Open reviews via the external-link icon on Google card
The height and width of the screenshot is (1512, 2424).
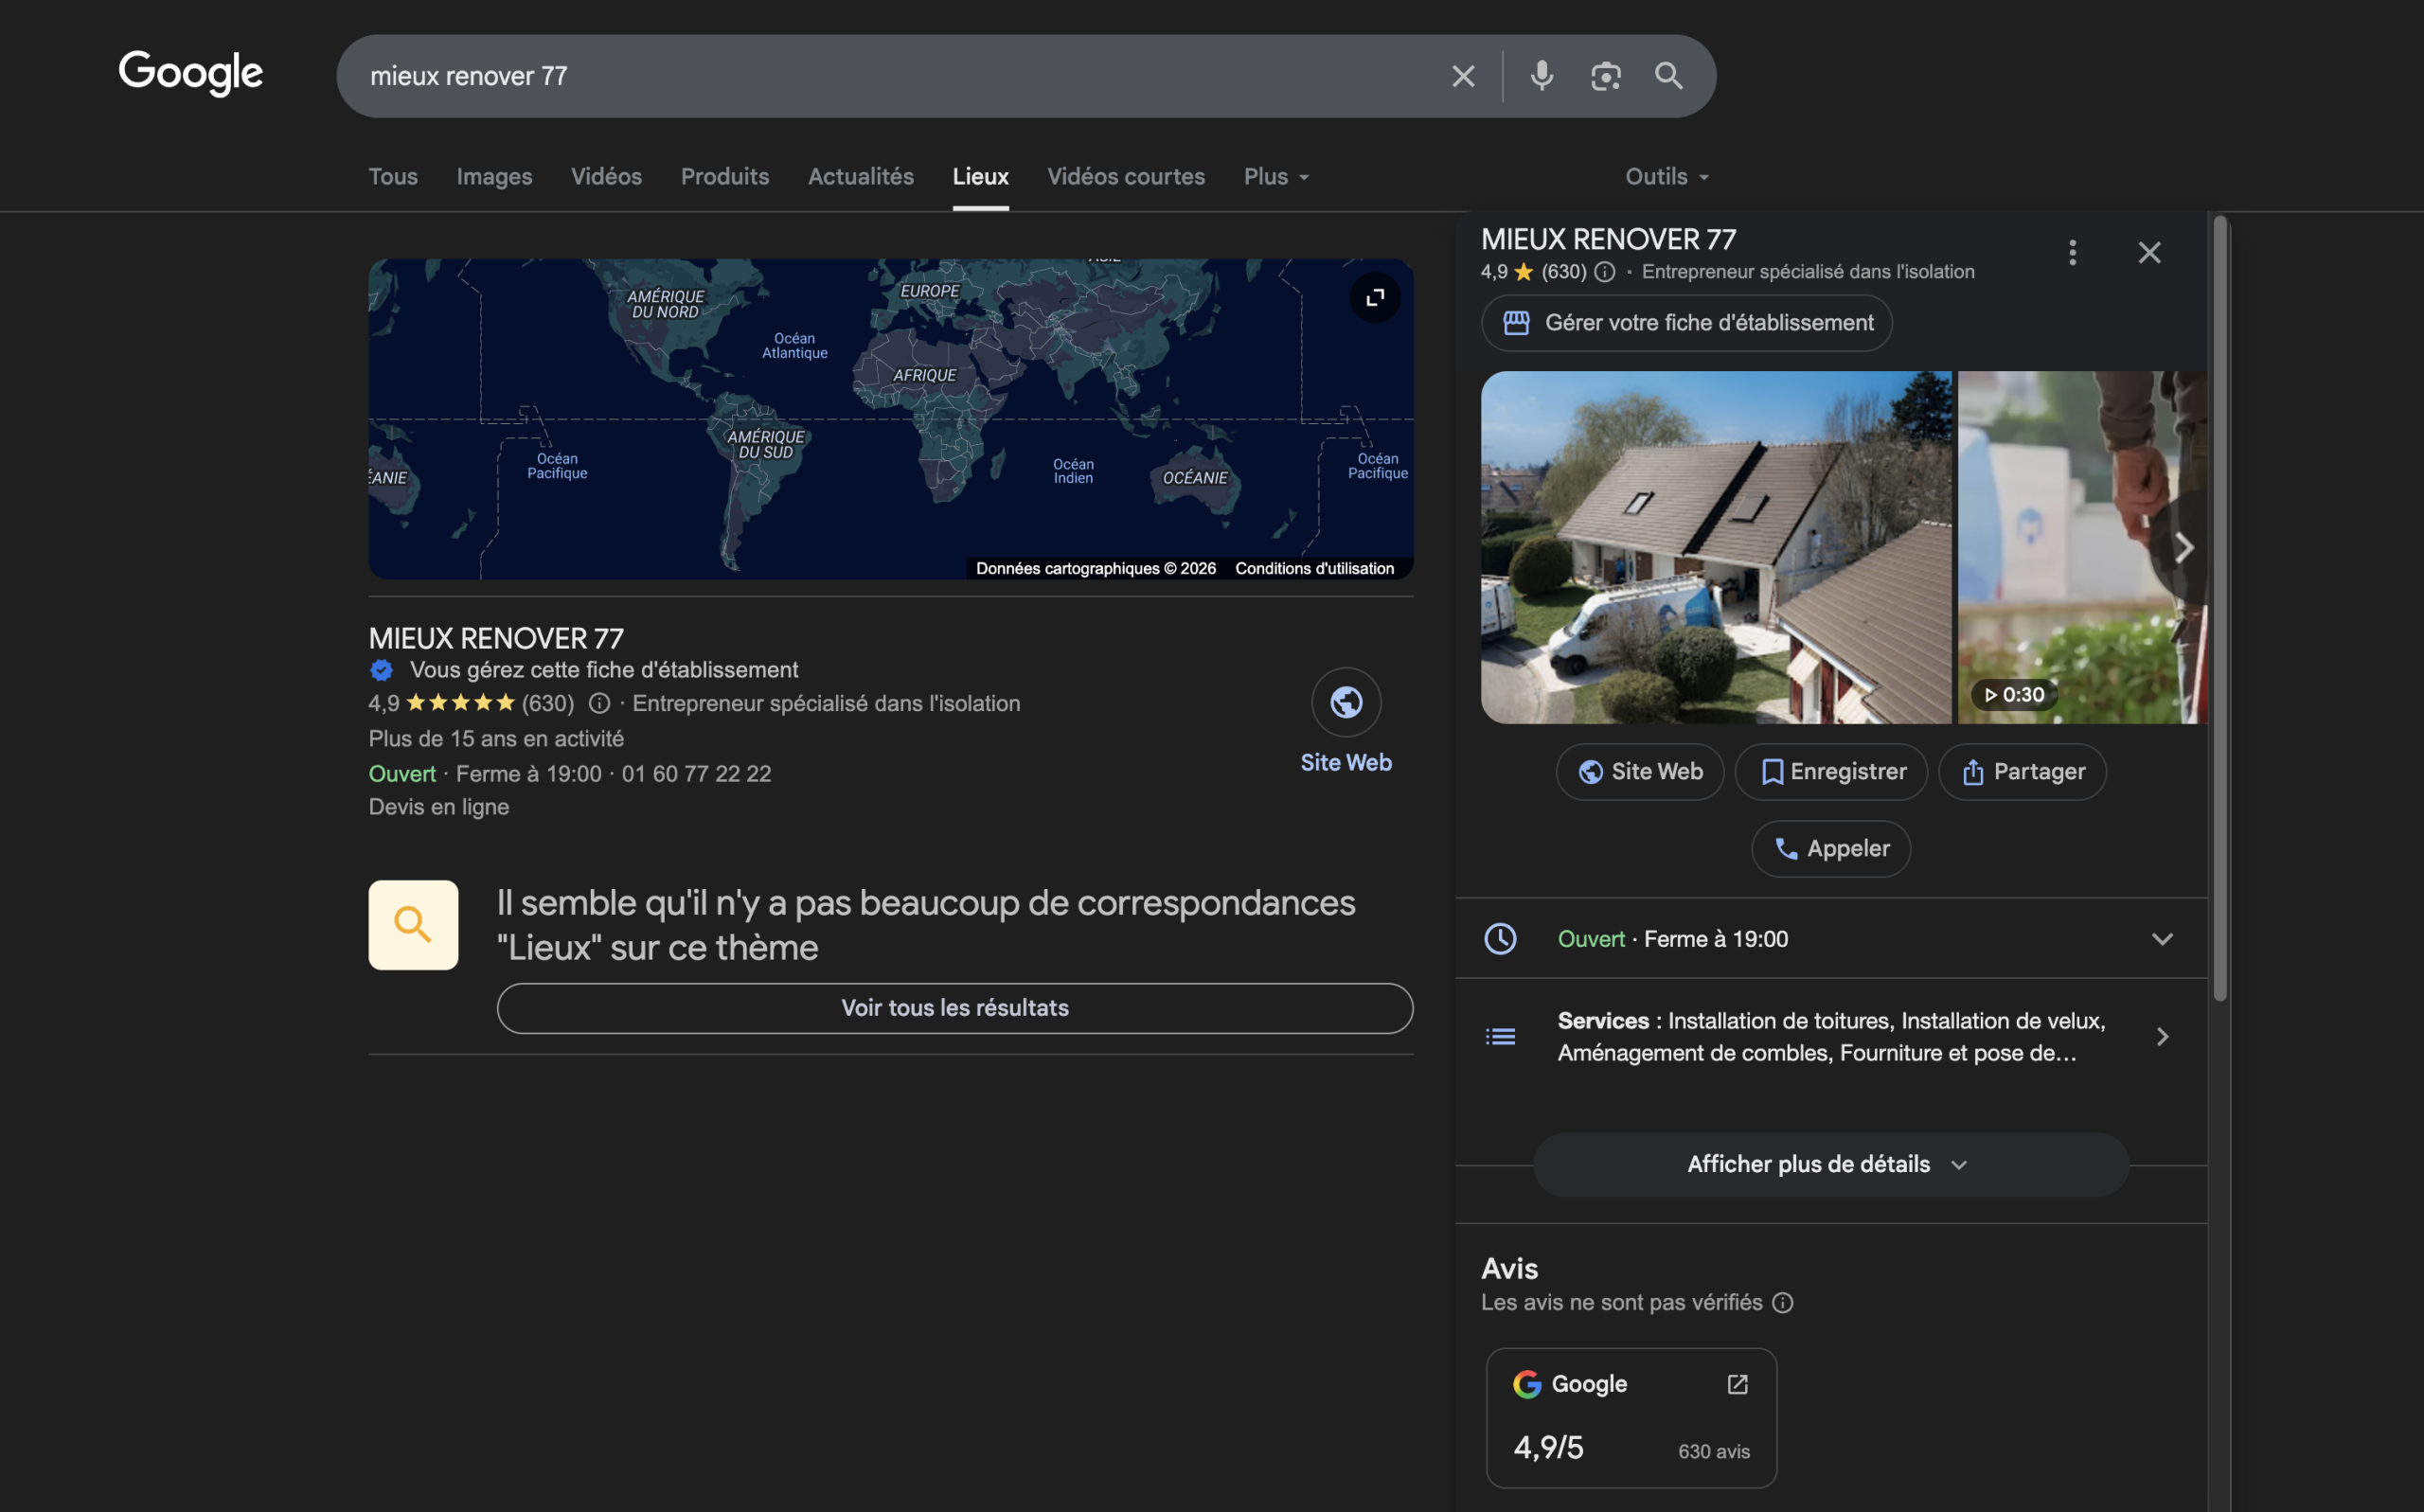point(1737,1384)
